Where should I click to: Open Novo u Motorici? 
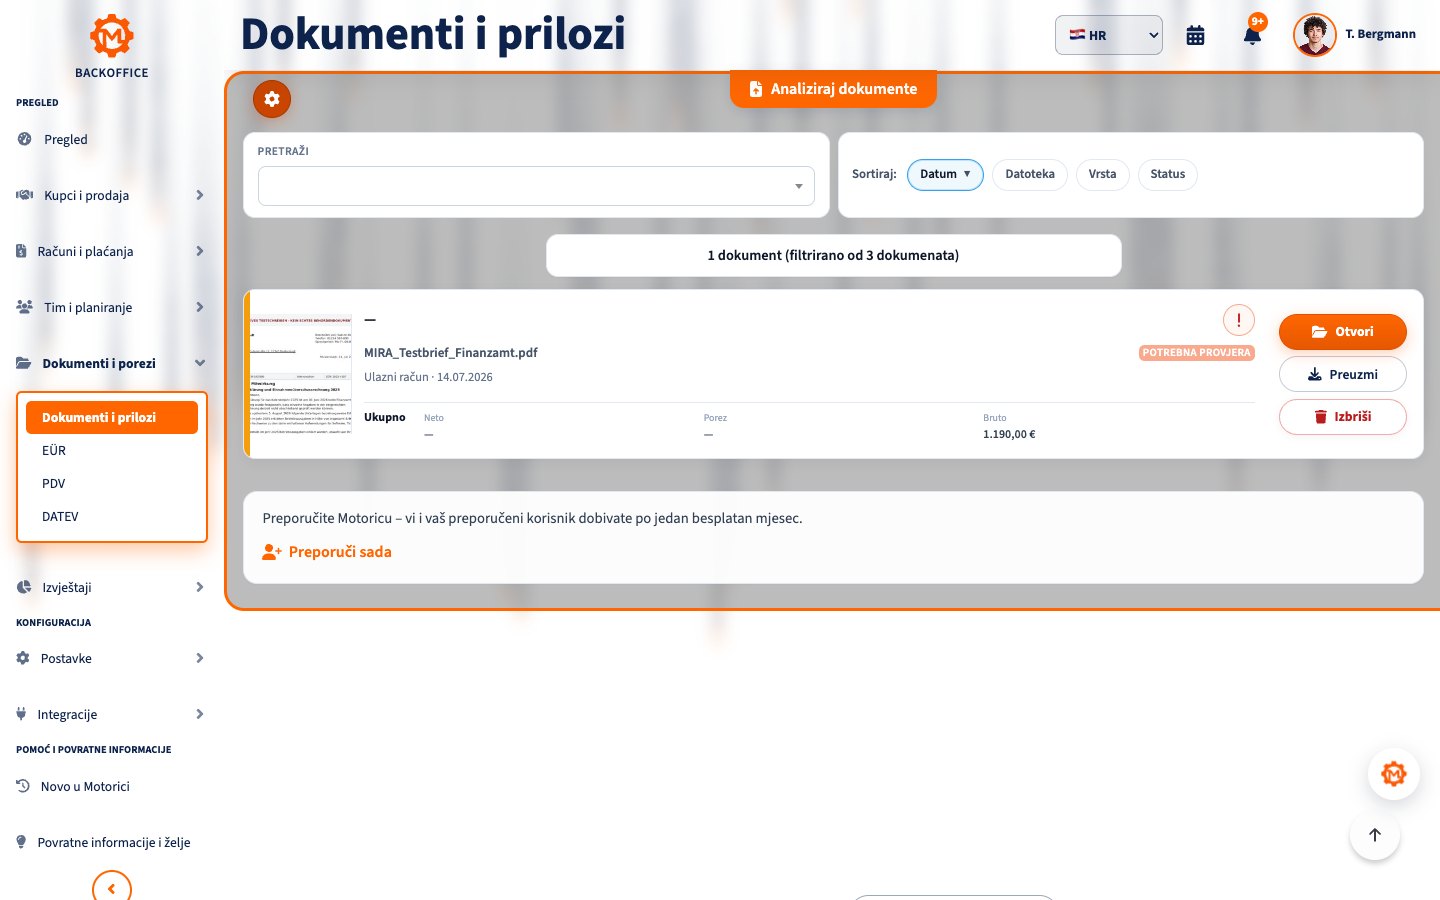(x=85, y=786)
